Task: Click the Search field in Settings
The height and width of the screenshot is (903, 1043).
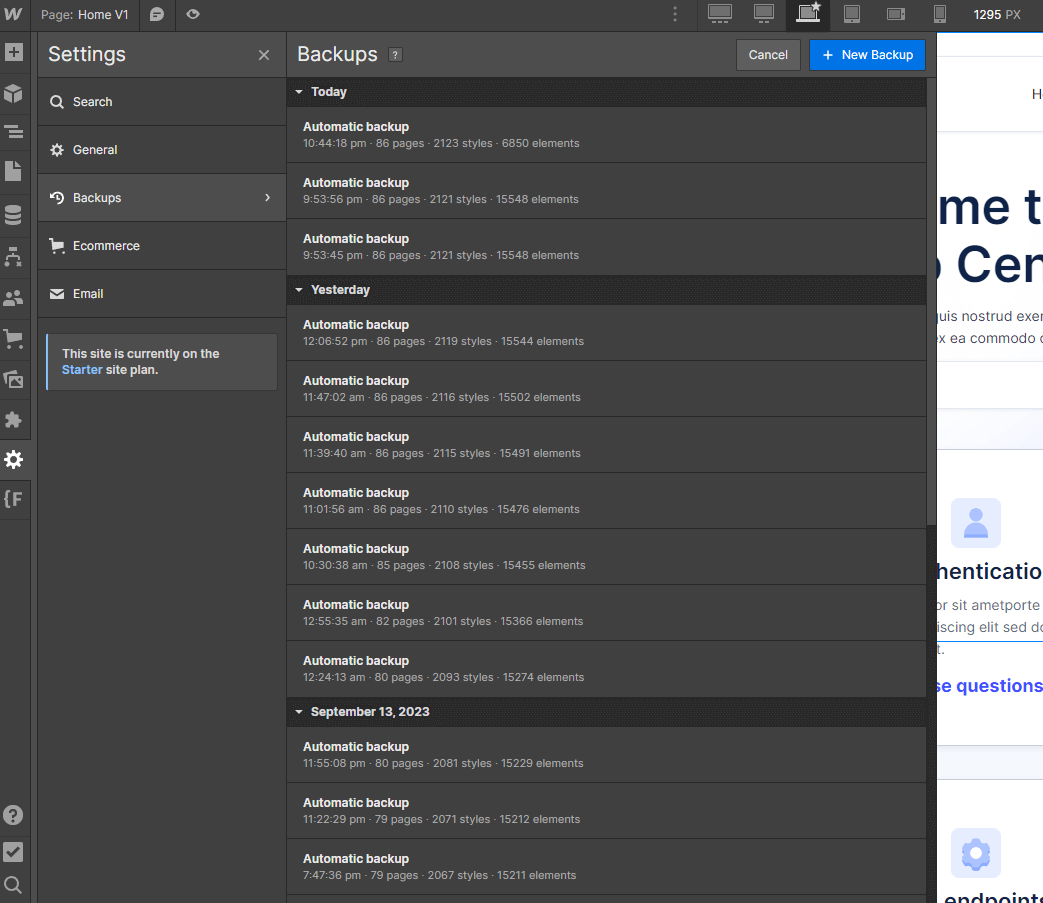Action: tap(93, 101)
